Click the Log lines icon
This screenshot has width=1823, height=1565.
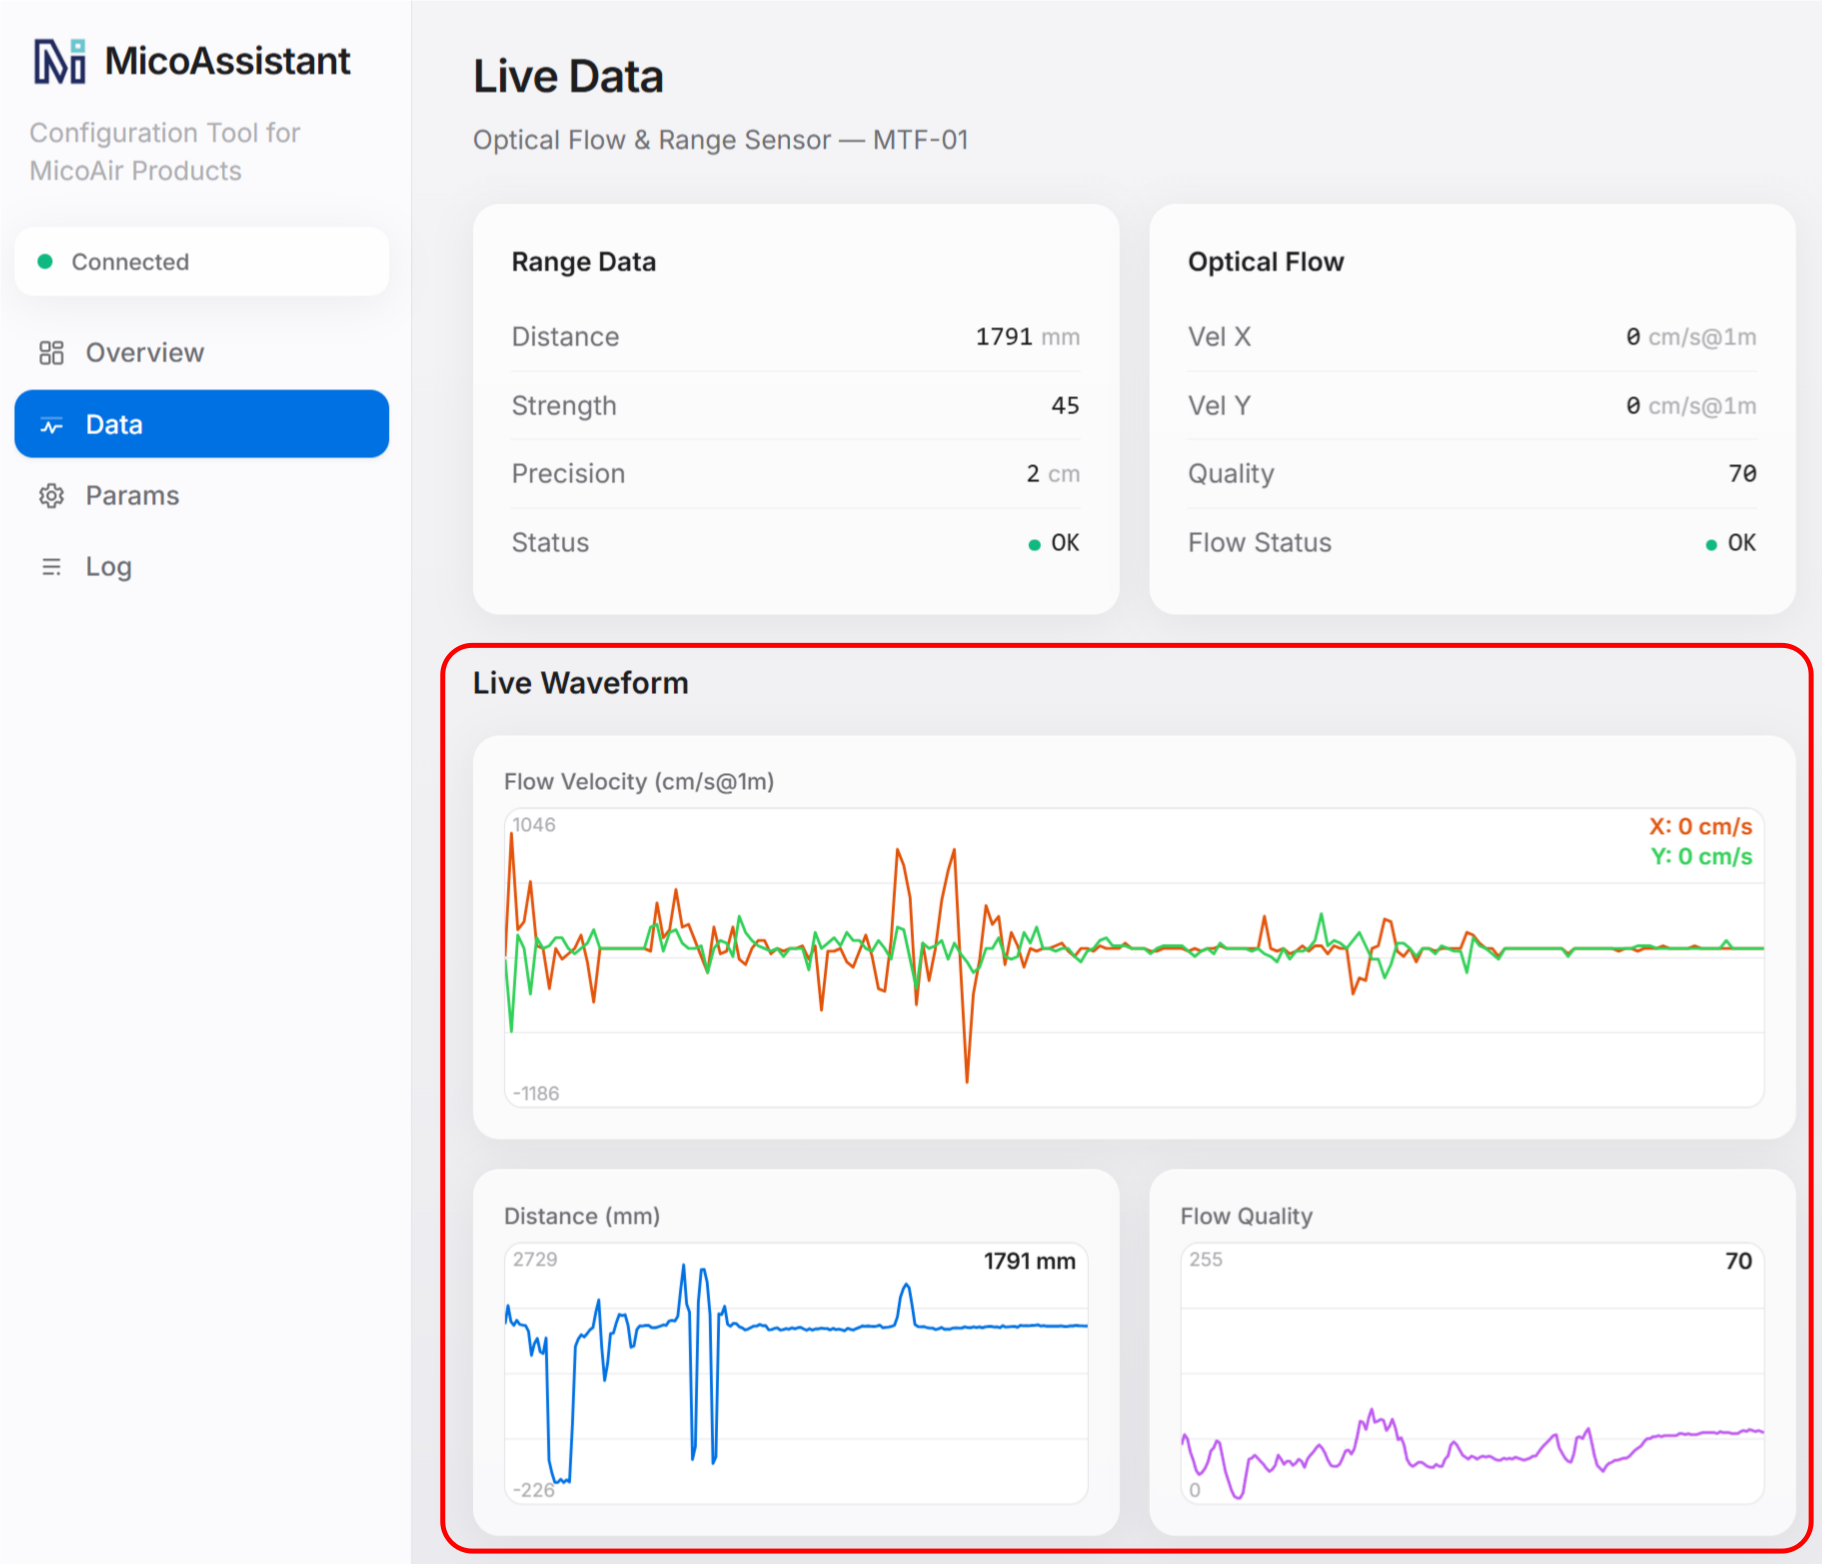pyautogui.click(x=51, y=567)
